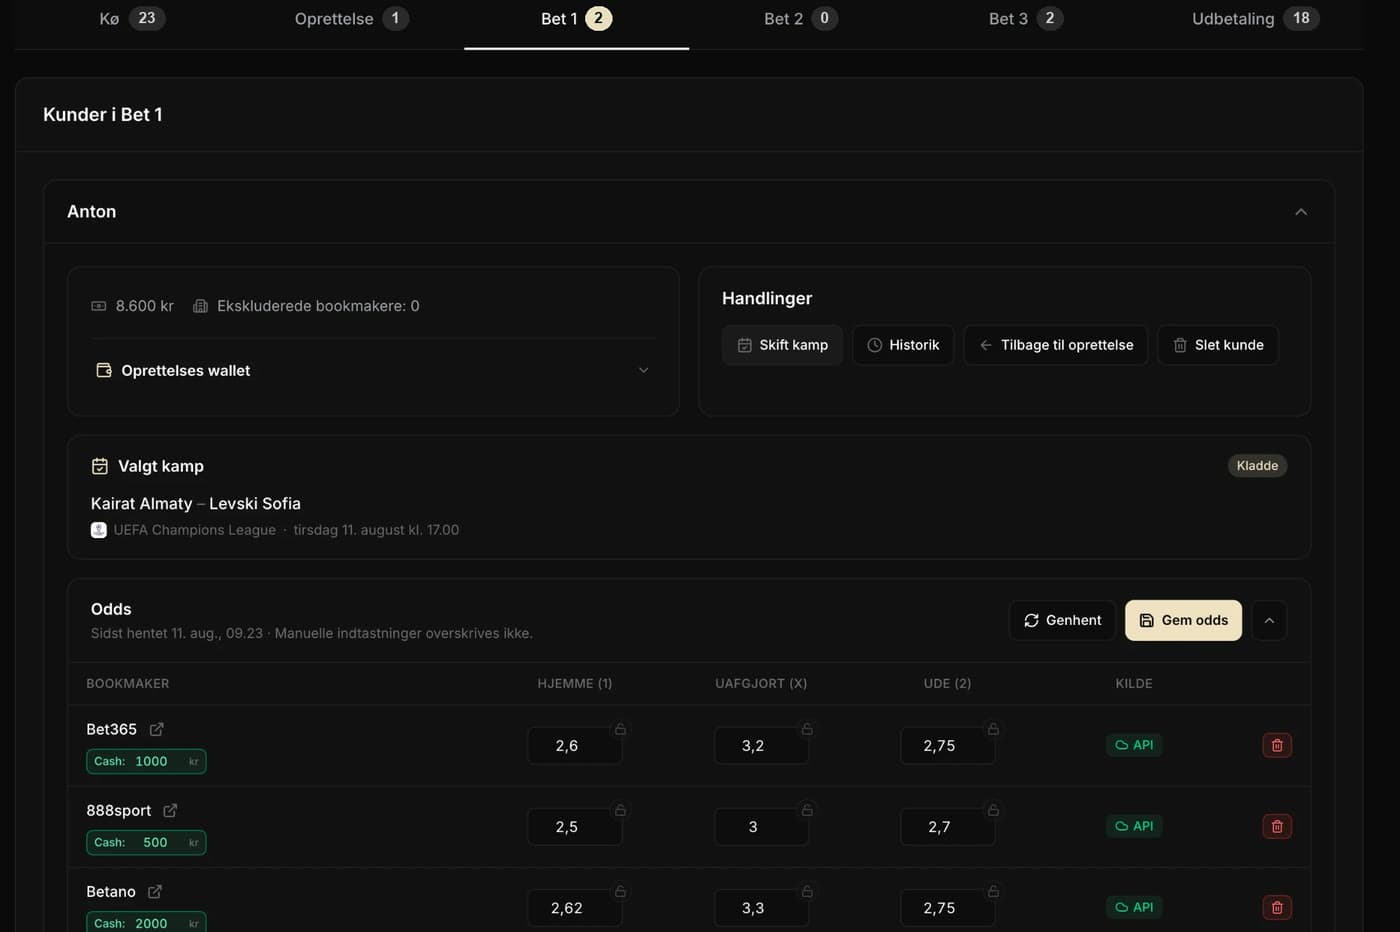Select the Bet 2 tab
This screenshot has height=932, width=1400.
tap(801, 18)
